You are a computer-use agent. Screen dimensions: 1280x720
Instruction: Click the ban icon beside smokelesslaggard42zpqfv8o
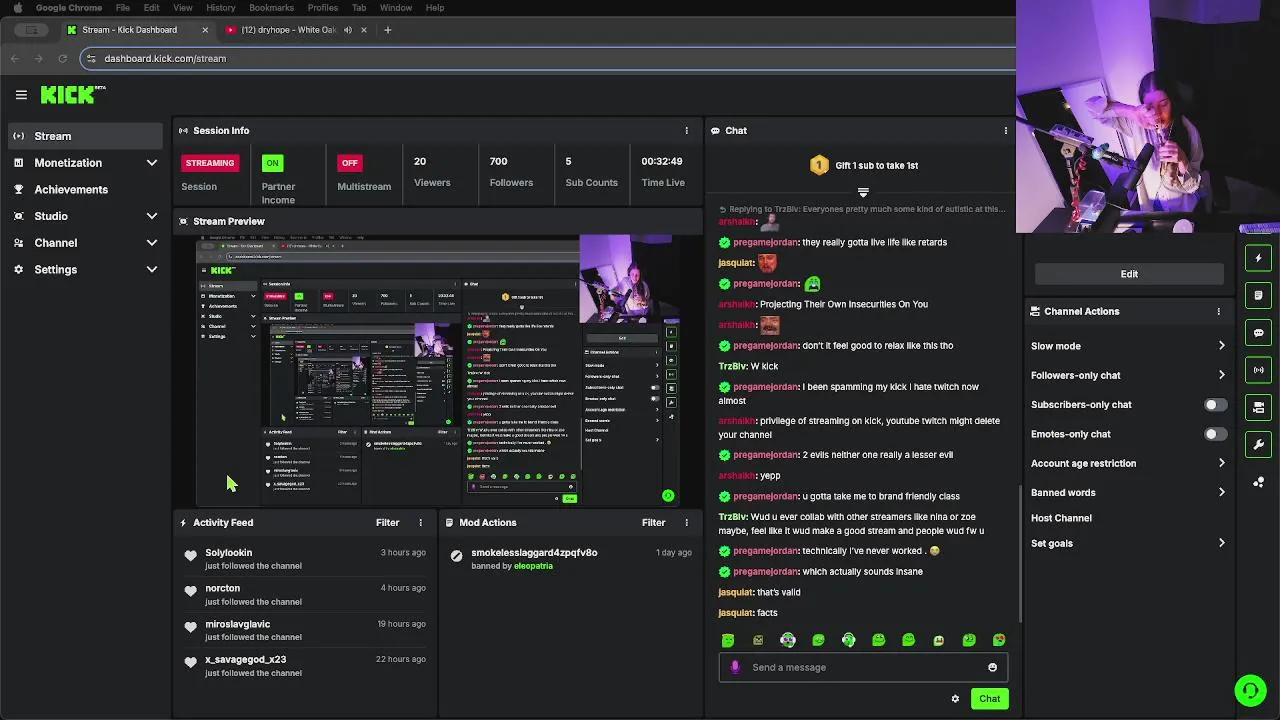[457, 556]
